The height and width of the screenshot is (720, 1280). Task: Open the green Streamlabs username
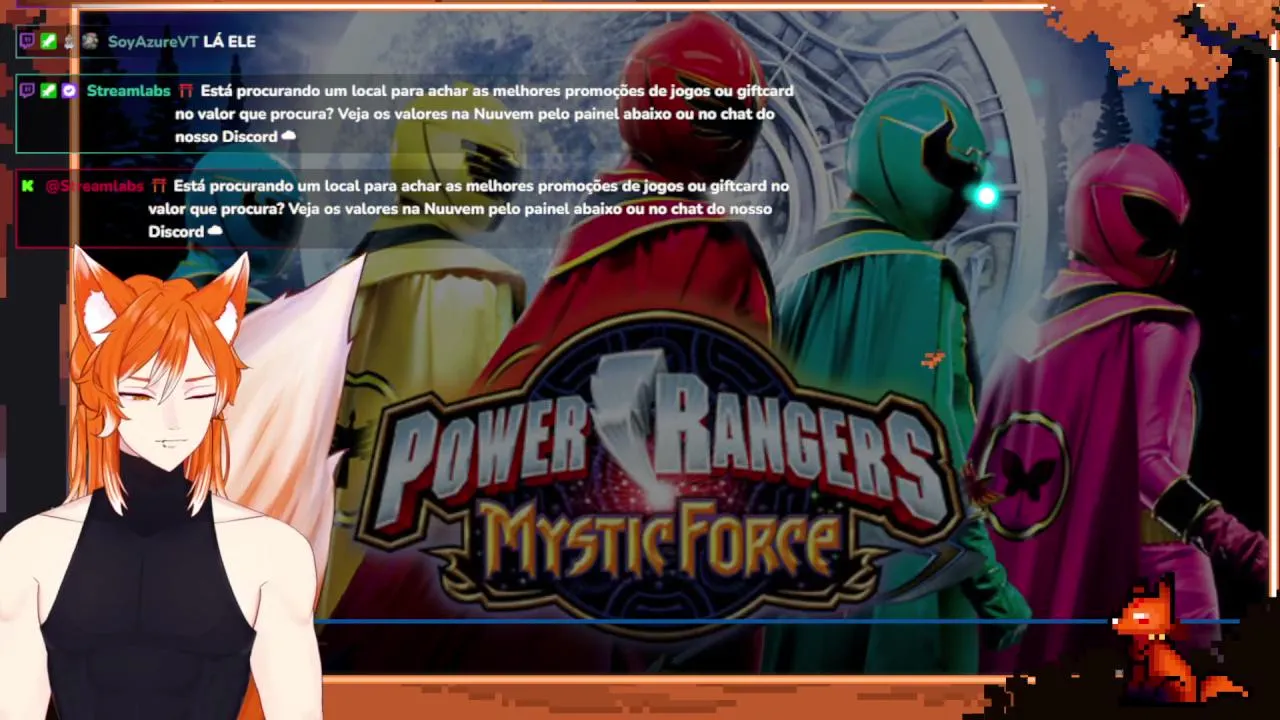[x=129, y=90]
